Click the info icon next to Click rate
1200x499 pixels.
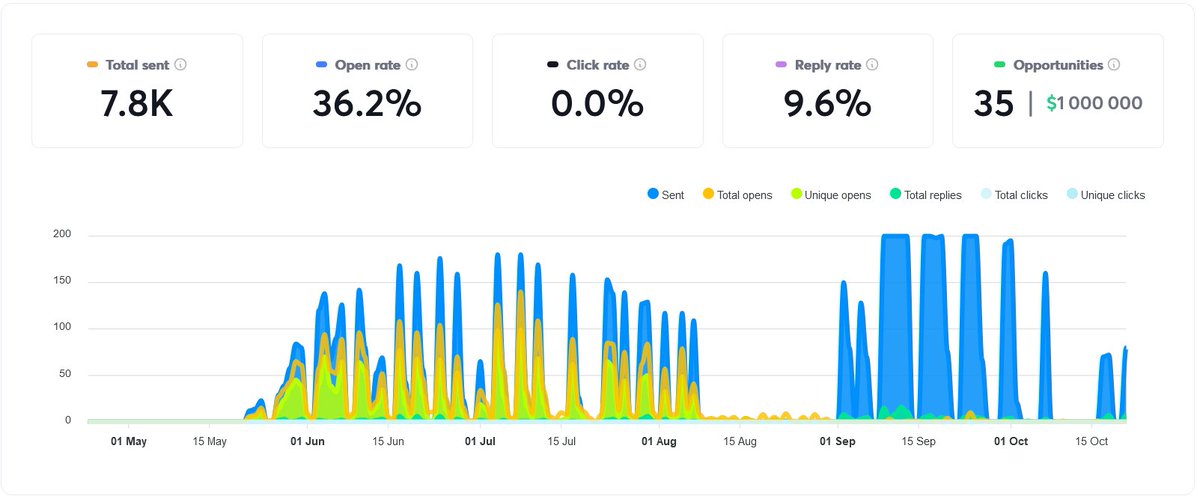(640, 65)
